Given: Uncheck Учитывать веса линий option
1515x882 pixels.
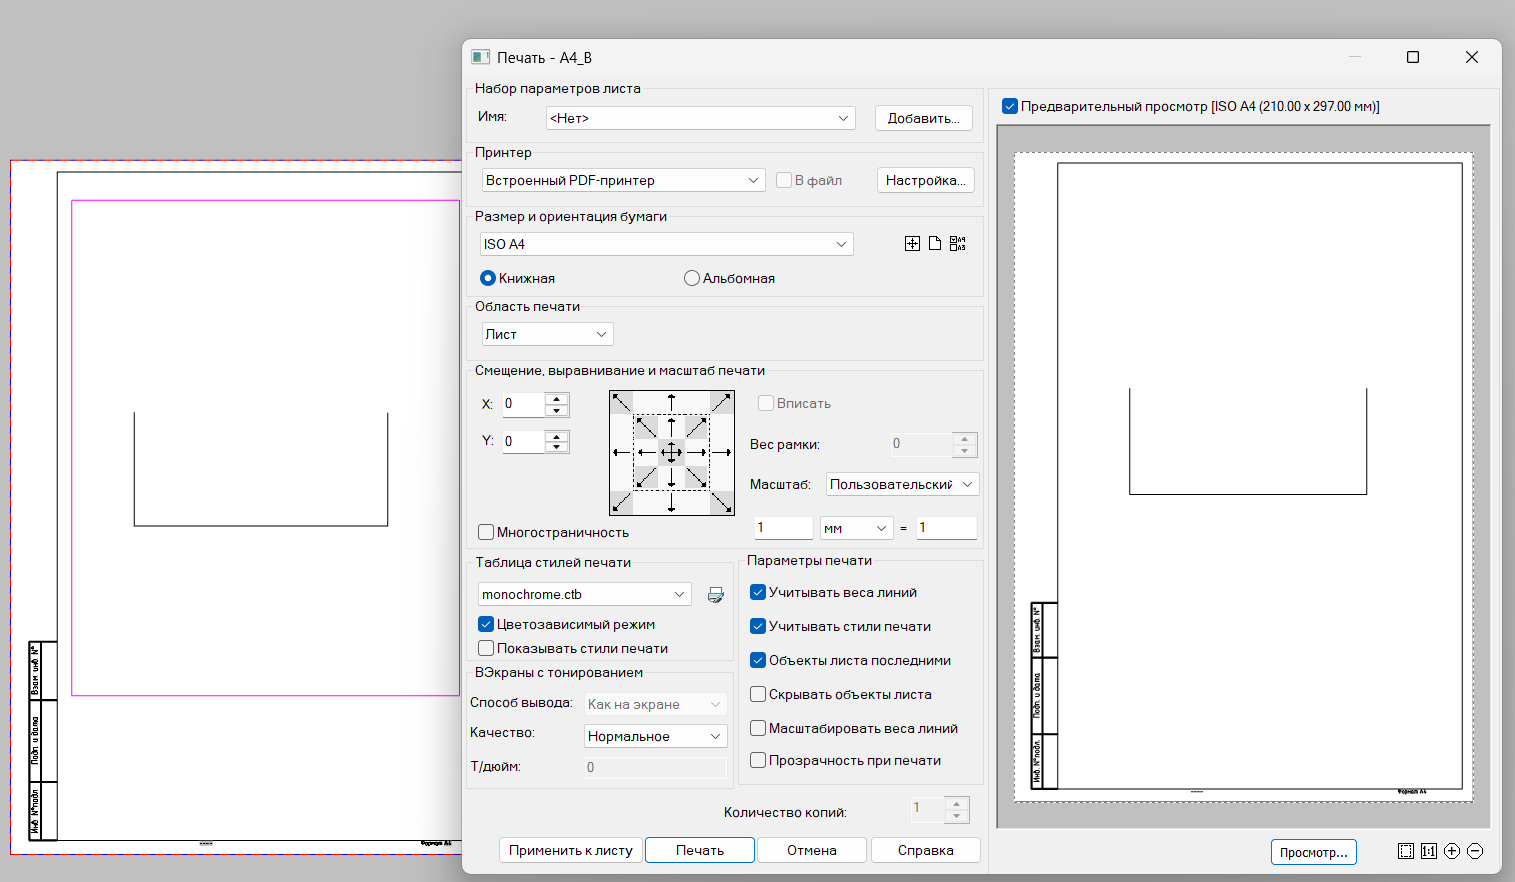Looking at the screenshot, I should [758, 592].
